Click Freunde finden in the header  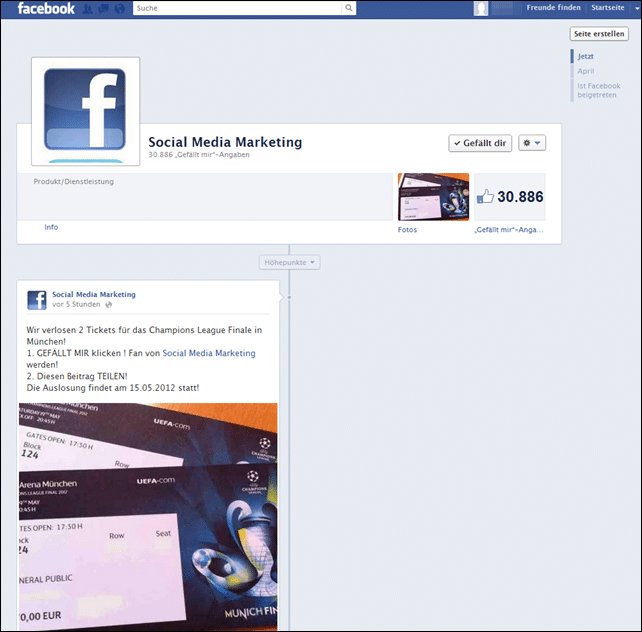pos(553,7)
